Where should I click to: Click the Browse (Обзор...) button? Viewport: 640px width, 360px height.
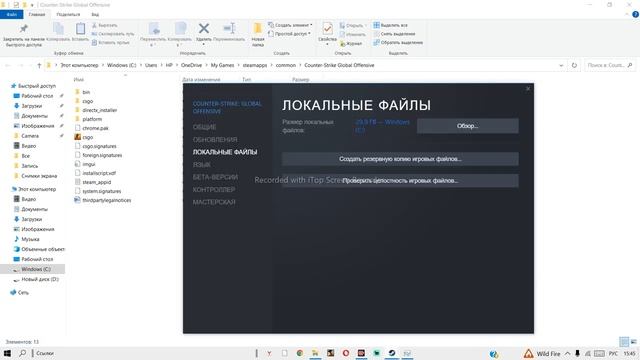tap(468, 126)
